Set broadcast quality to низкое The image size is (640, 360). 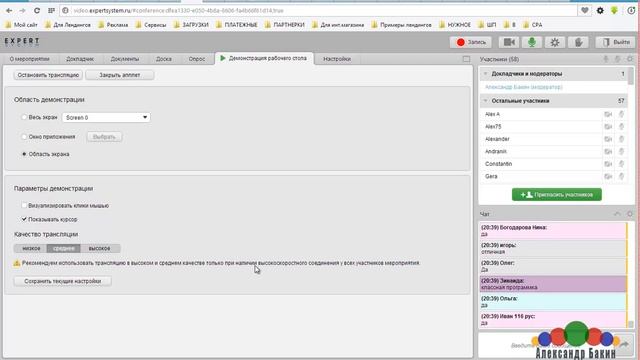[31, 248]
